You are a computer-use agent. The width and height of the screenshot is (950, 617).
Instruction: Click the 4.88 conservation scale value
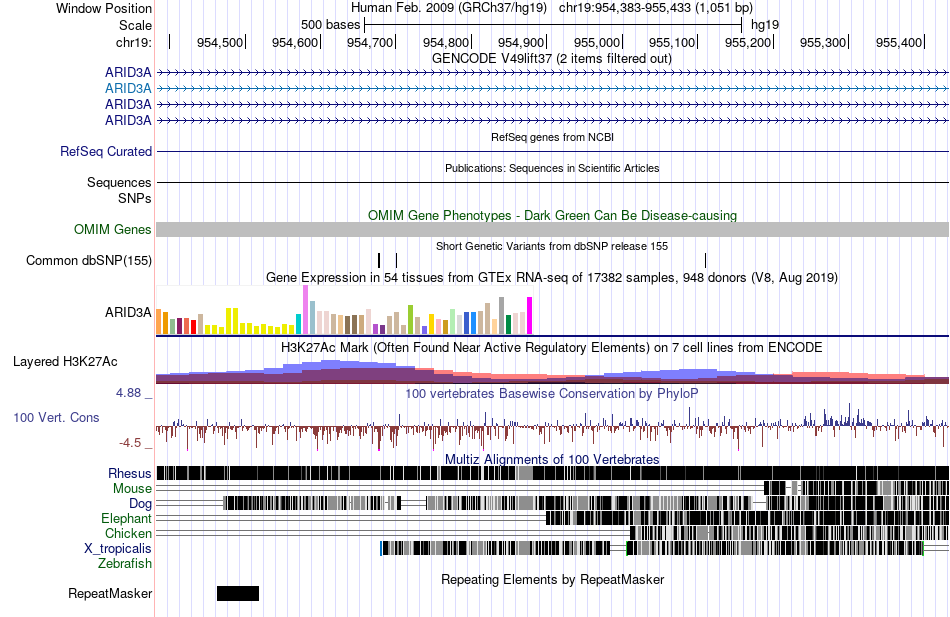128,393
